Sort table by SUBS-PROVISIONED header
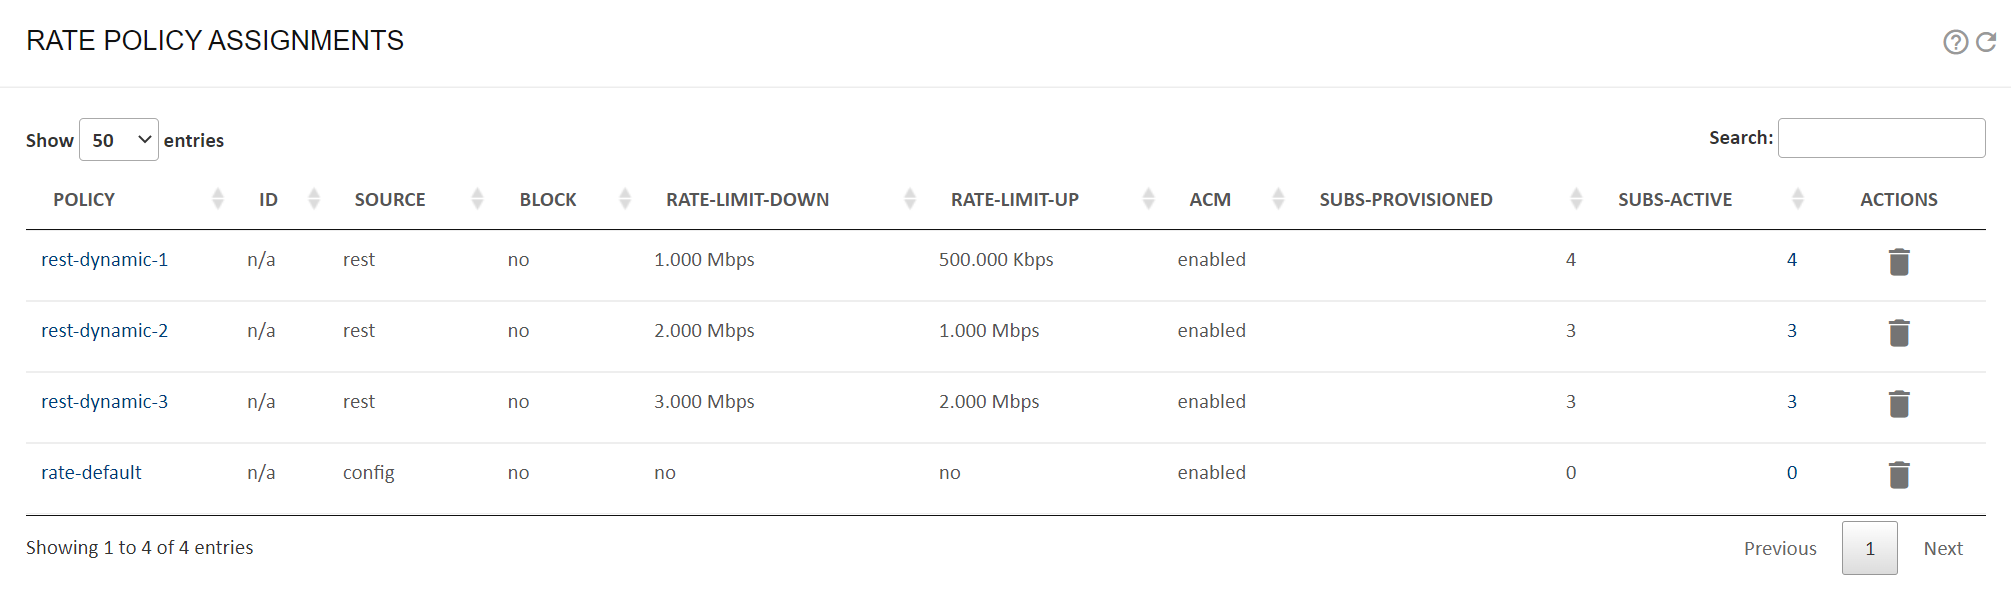Screen dimensions: 2011x596 [1405, 199]
